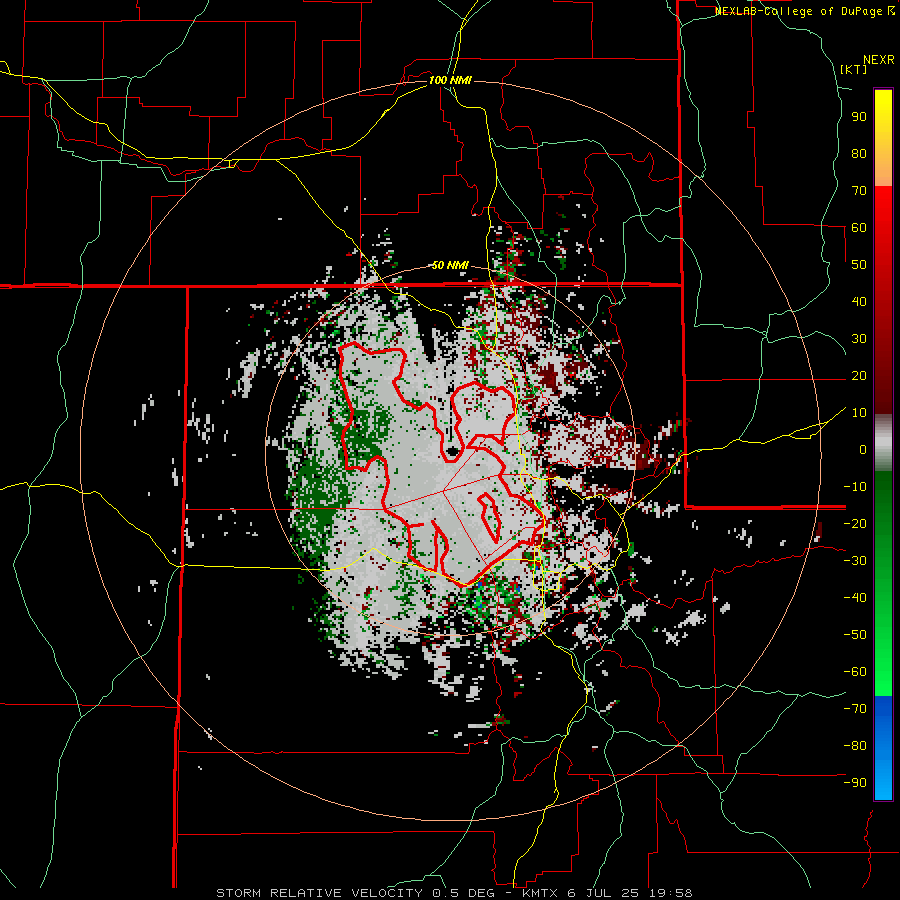Viewport: 900px width, 900px height.
Task: Click the 6 JUL 25 date text
Action: tap(604, 893)
